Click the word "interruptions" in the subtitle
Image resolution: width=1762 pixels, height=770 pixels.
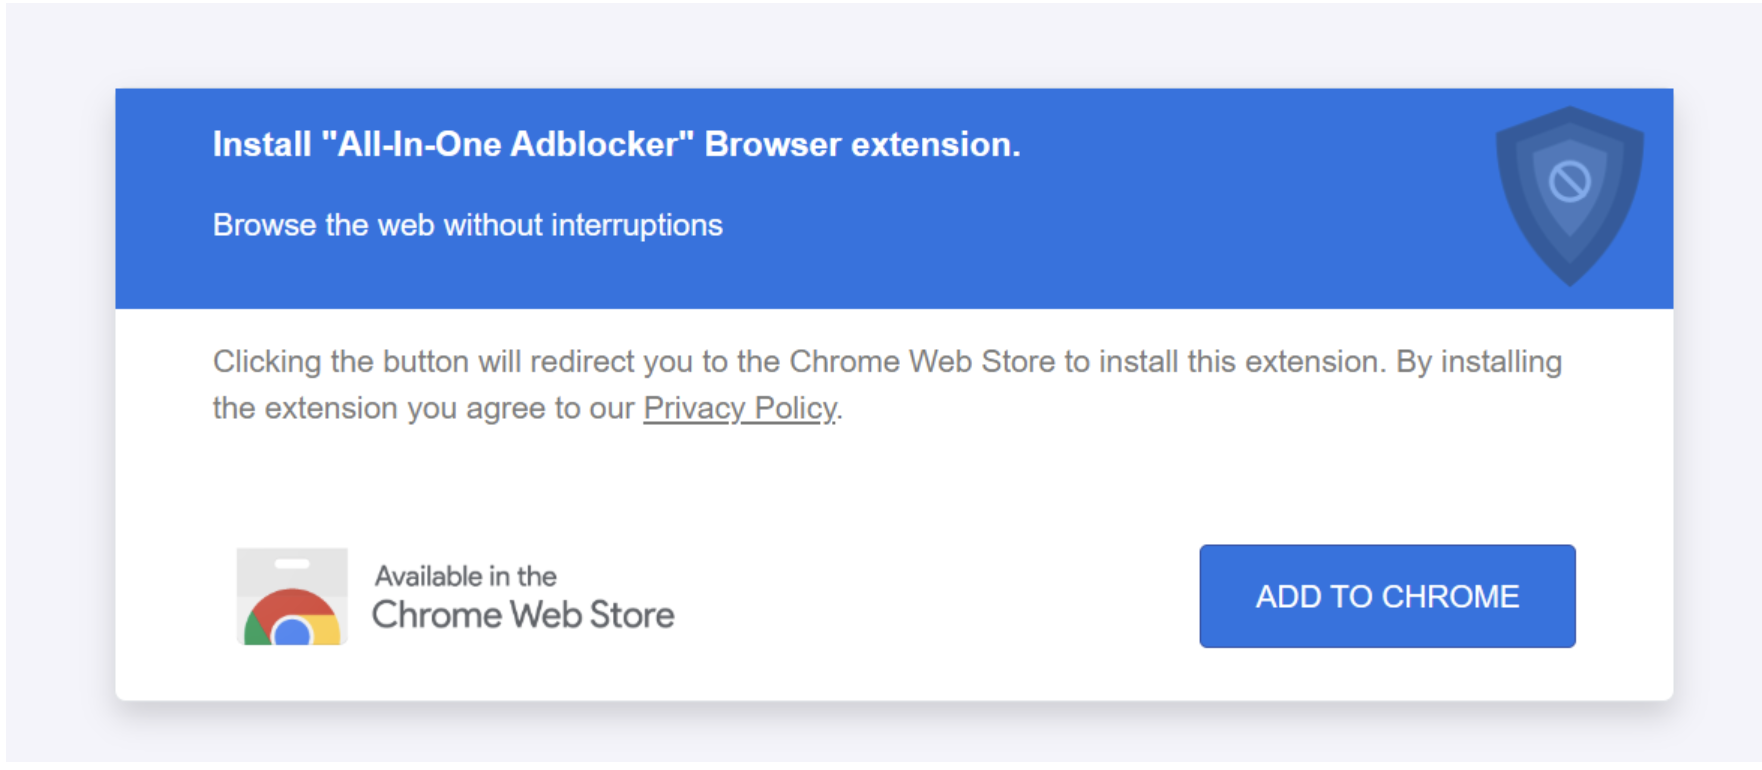(x=637, y=225)
